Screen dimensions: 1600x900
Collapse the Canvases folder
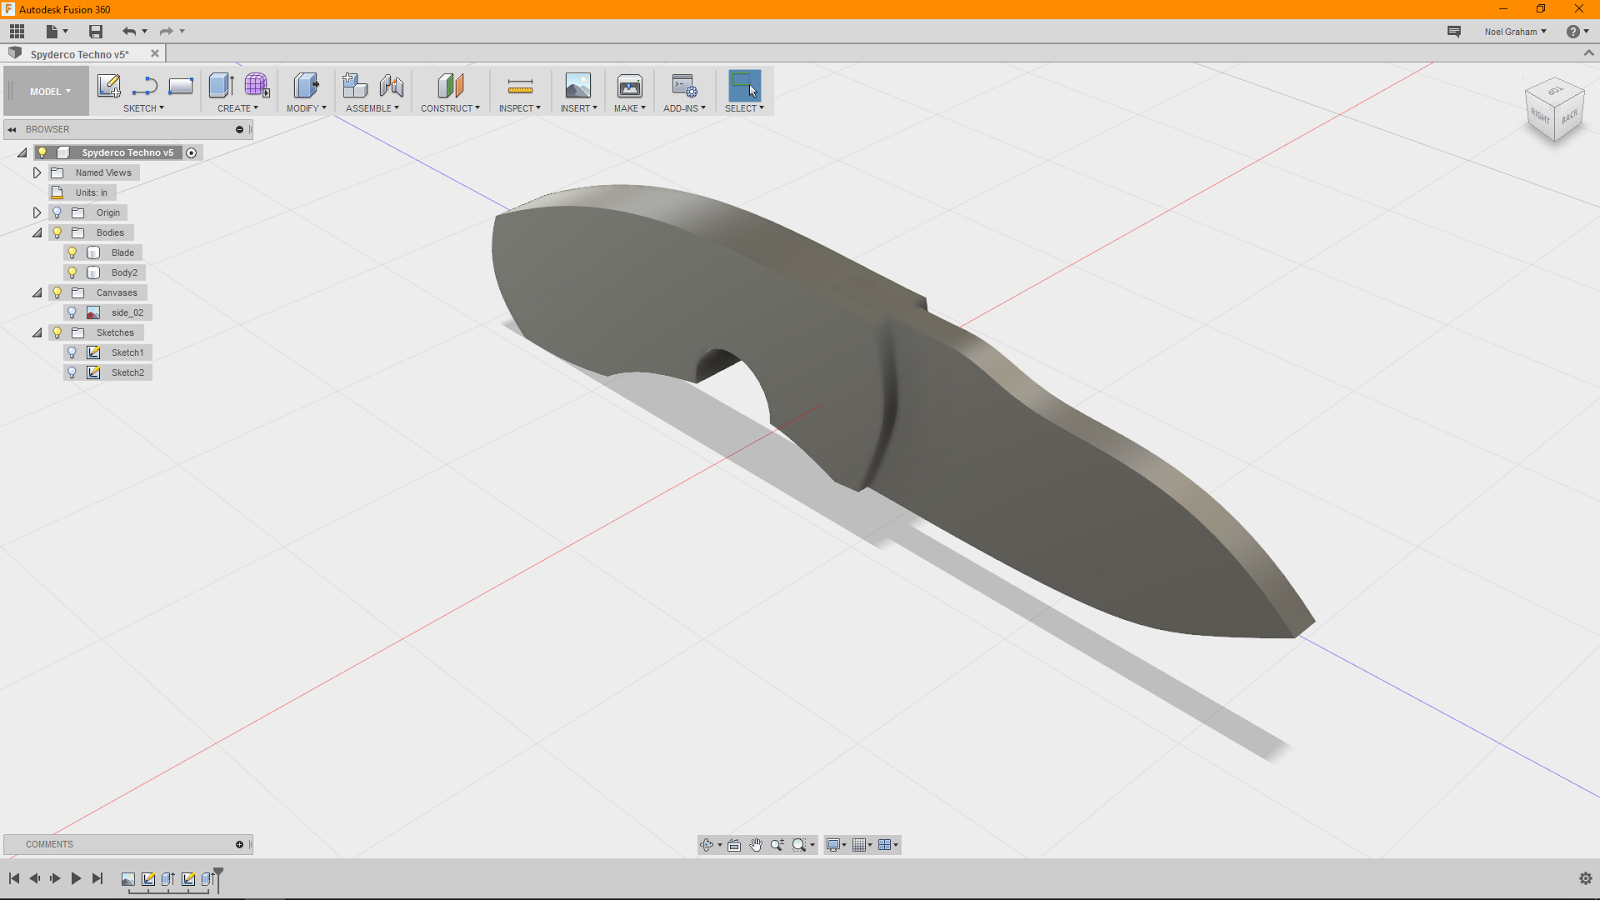[37, 293]
